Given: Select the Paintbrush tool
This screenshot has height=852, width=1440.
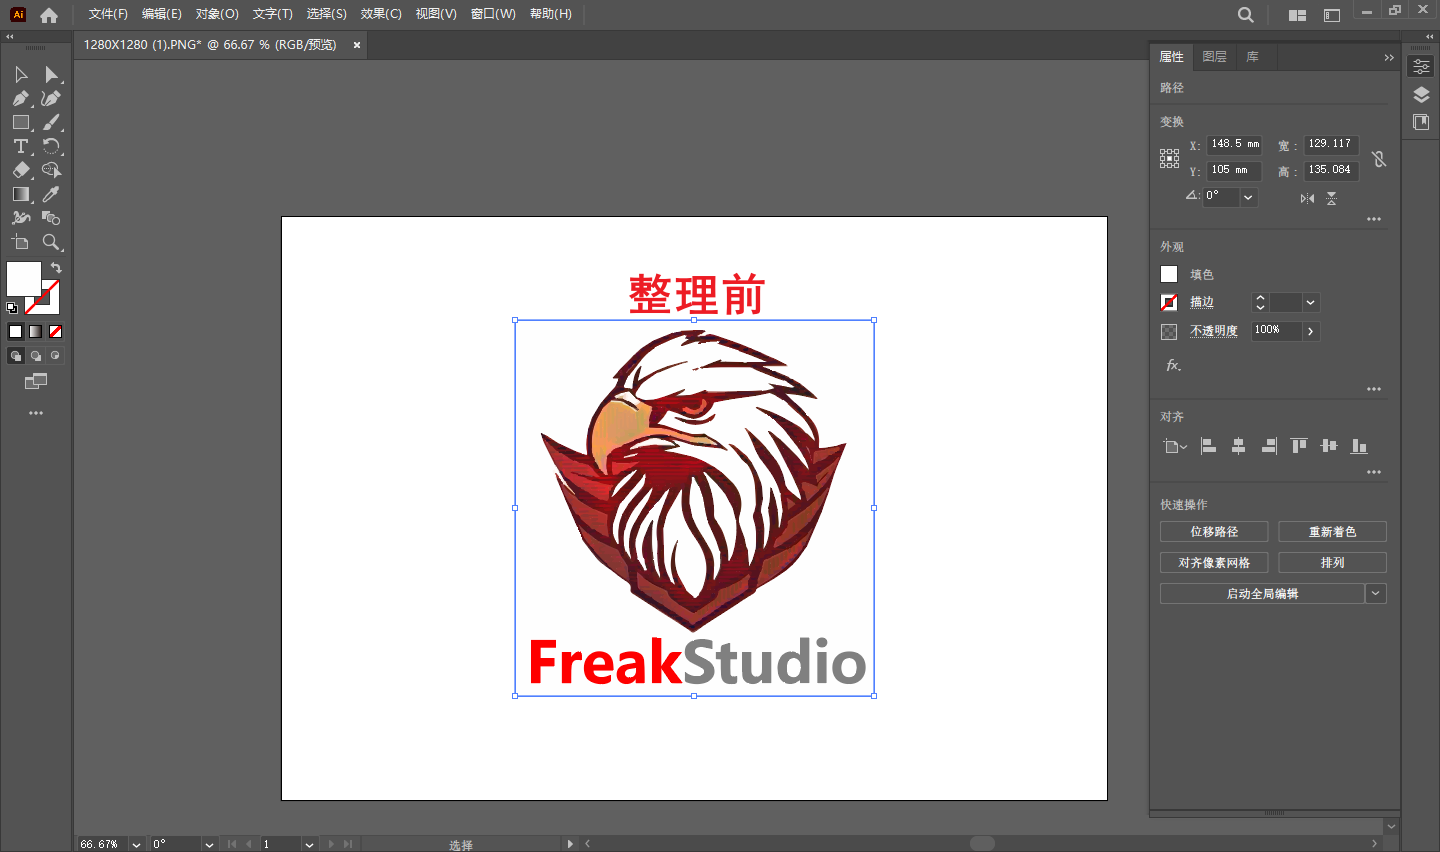Looking at the screenshot, I should point(51,122).
